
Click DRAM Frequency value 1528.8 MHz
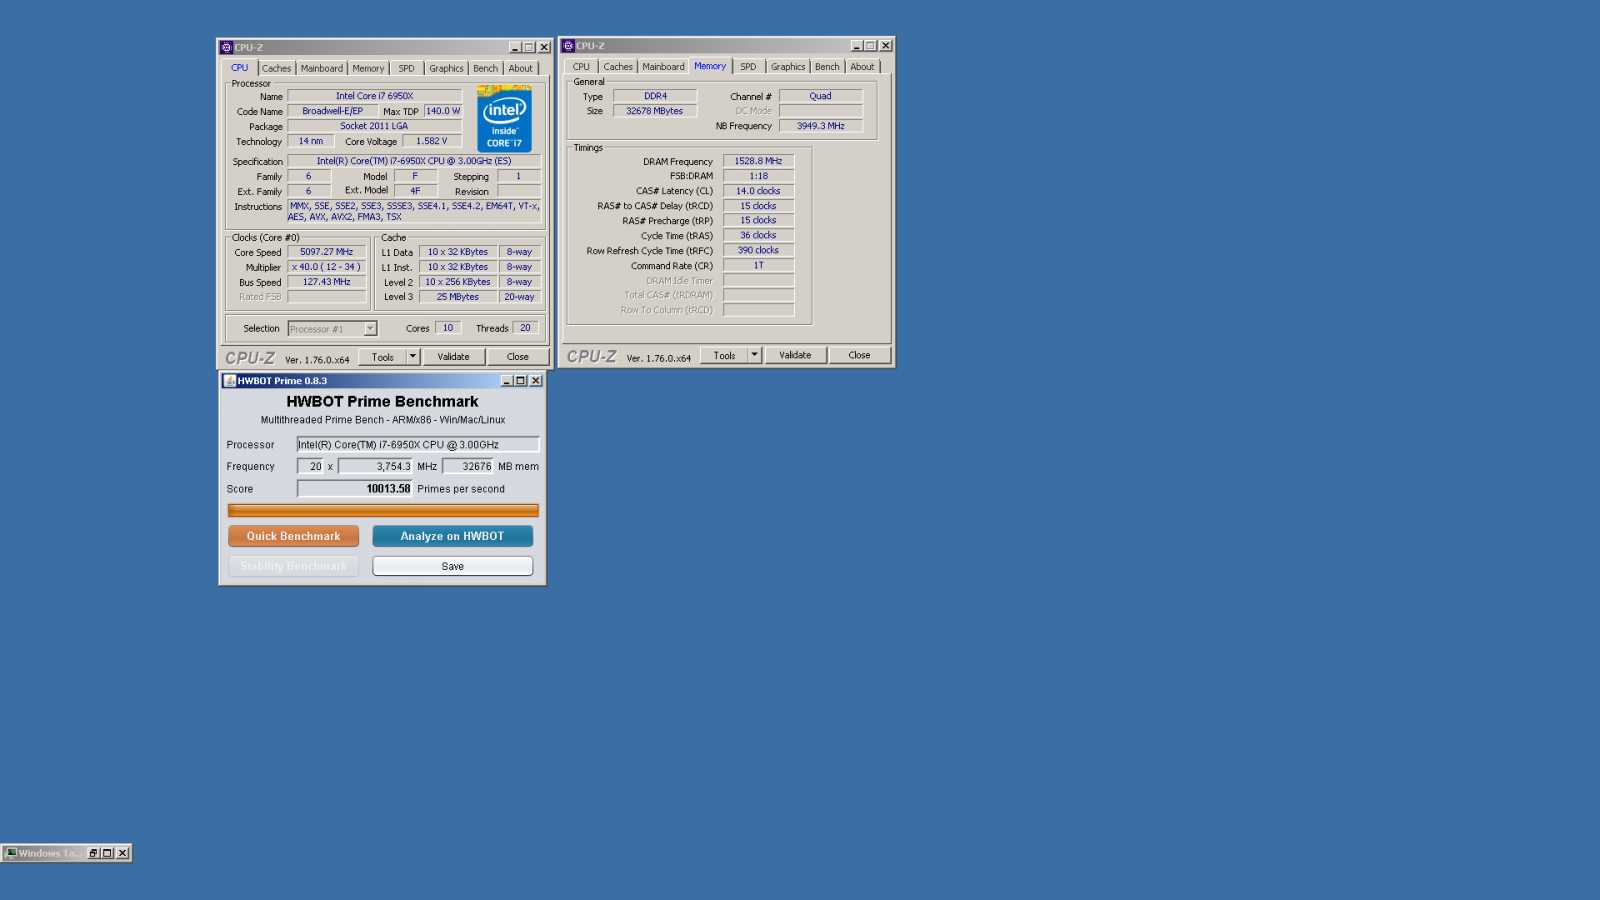tap(759, 161)
